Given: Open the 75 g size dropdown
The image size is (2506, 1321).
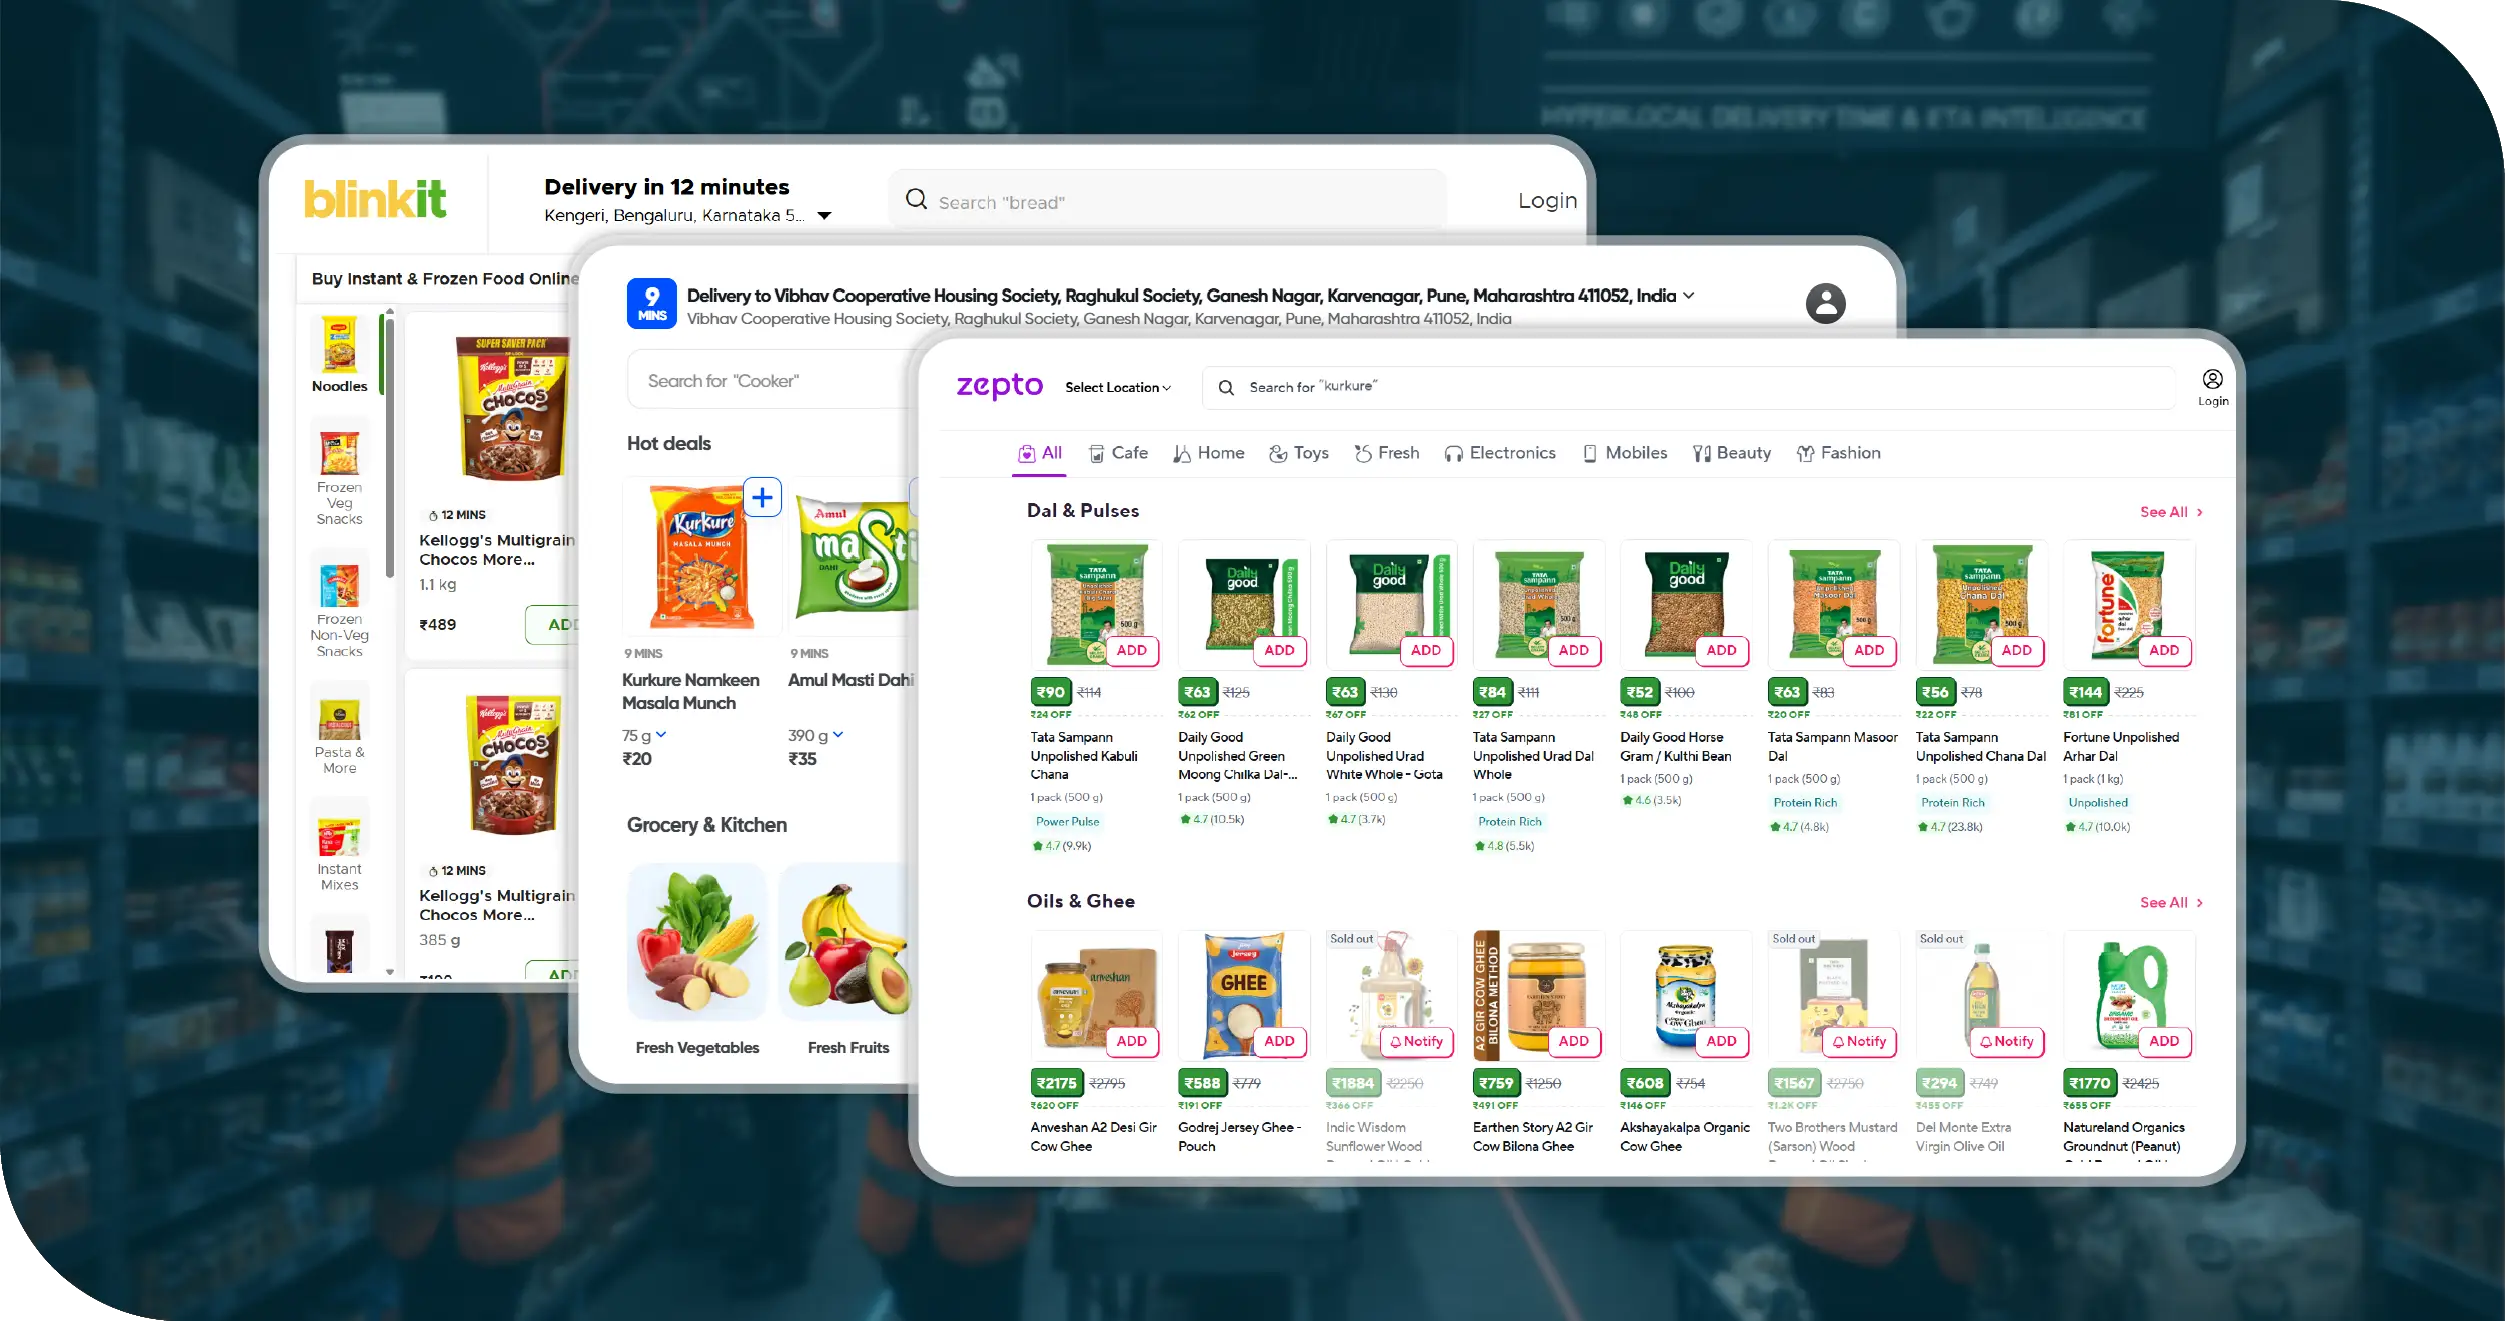Looking at the screenshot, I should (644, 735).
